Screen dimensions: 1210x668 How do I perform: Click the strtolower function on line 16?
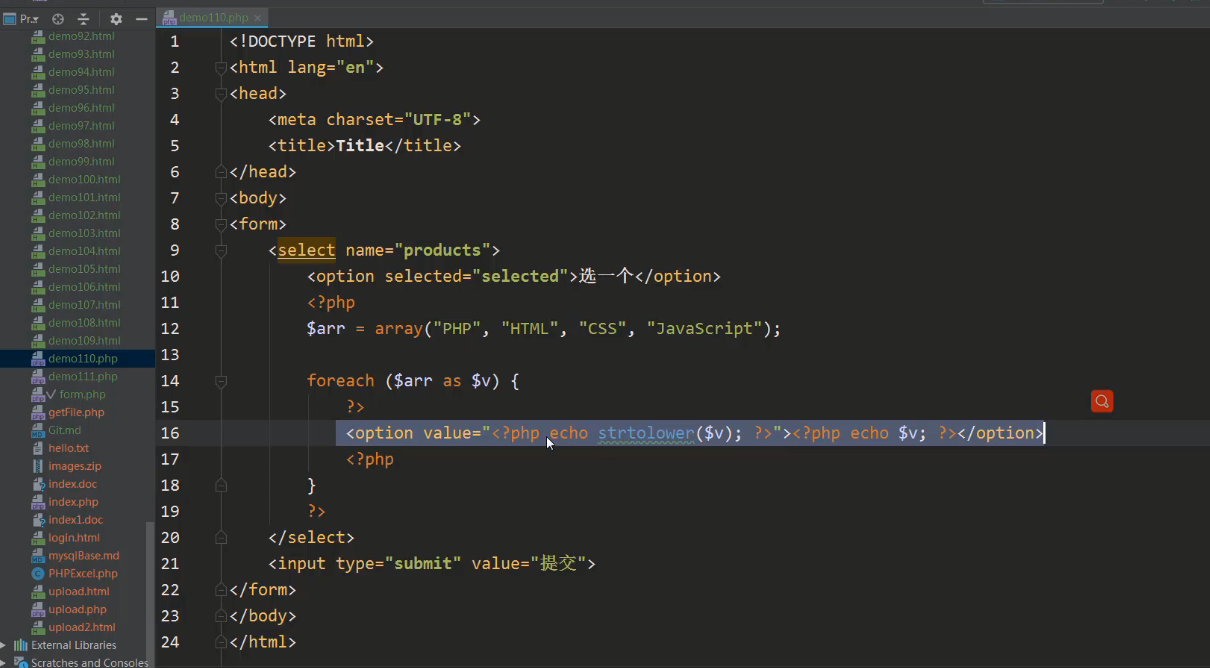click(645, 433)
